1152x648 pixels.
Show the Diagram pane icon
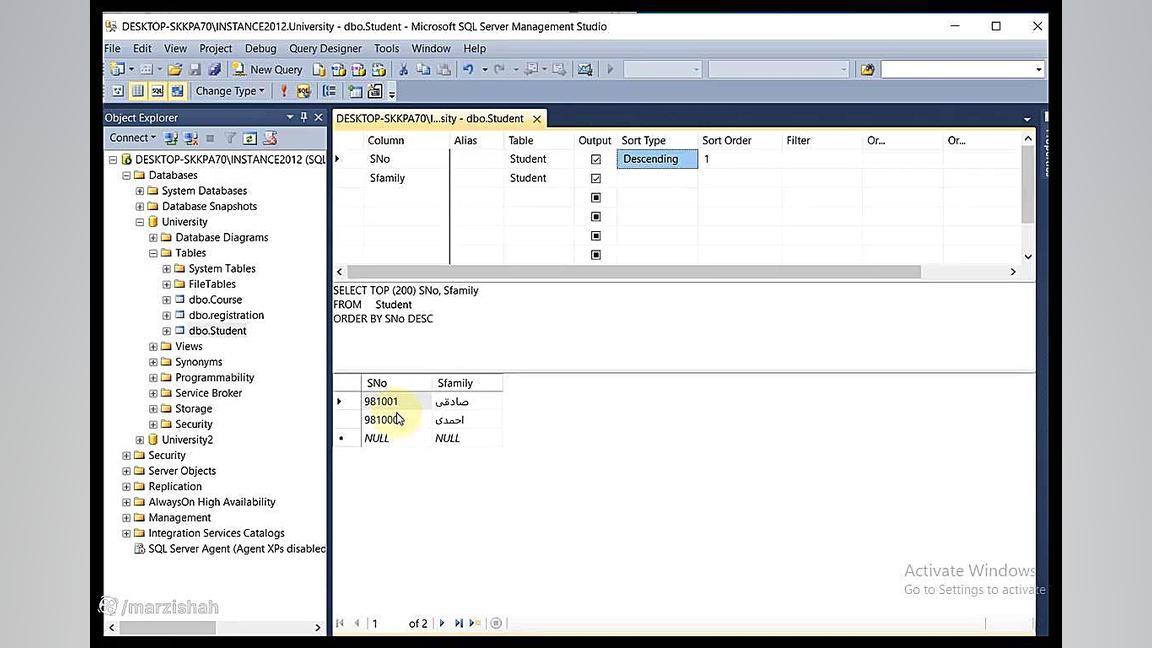(118, 91)
